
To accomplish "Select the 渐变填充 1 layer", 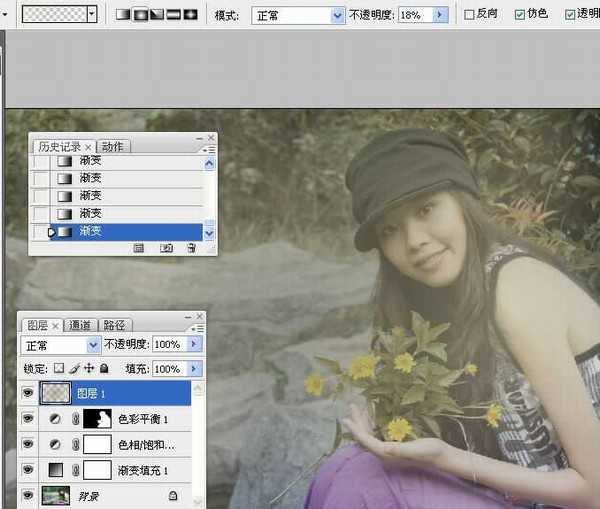I will pyautogui.click(x=143, y=470).
